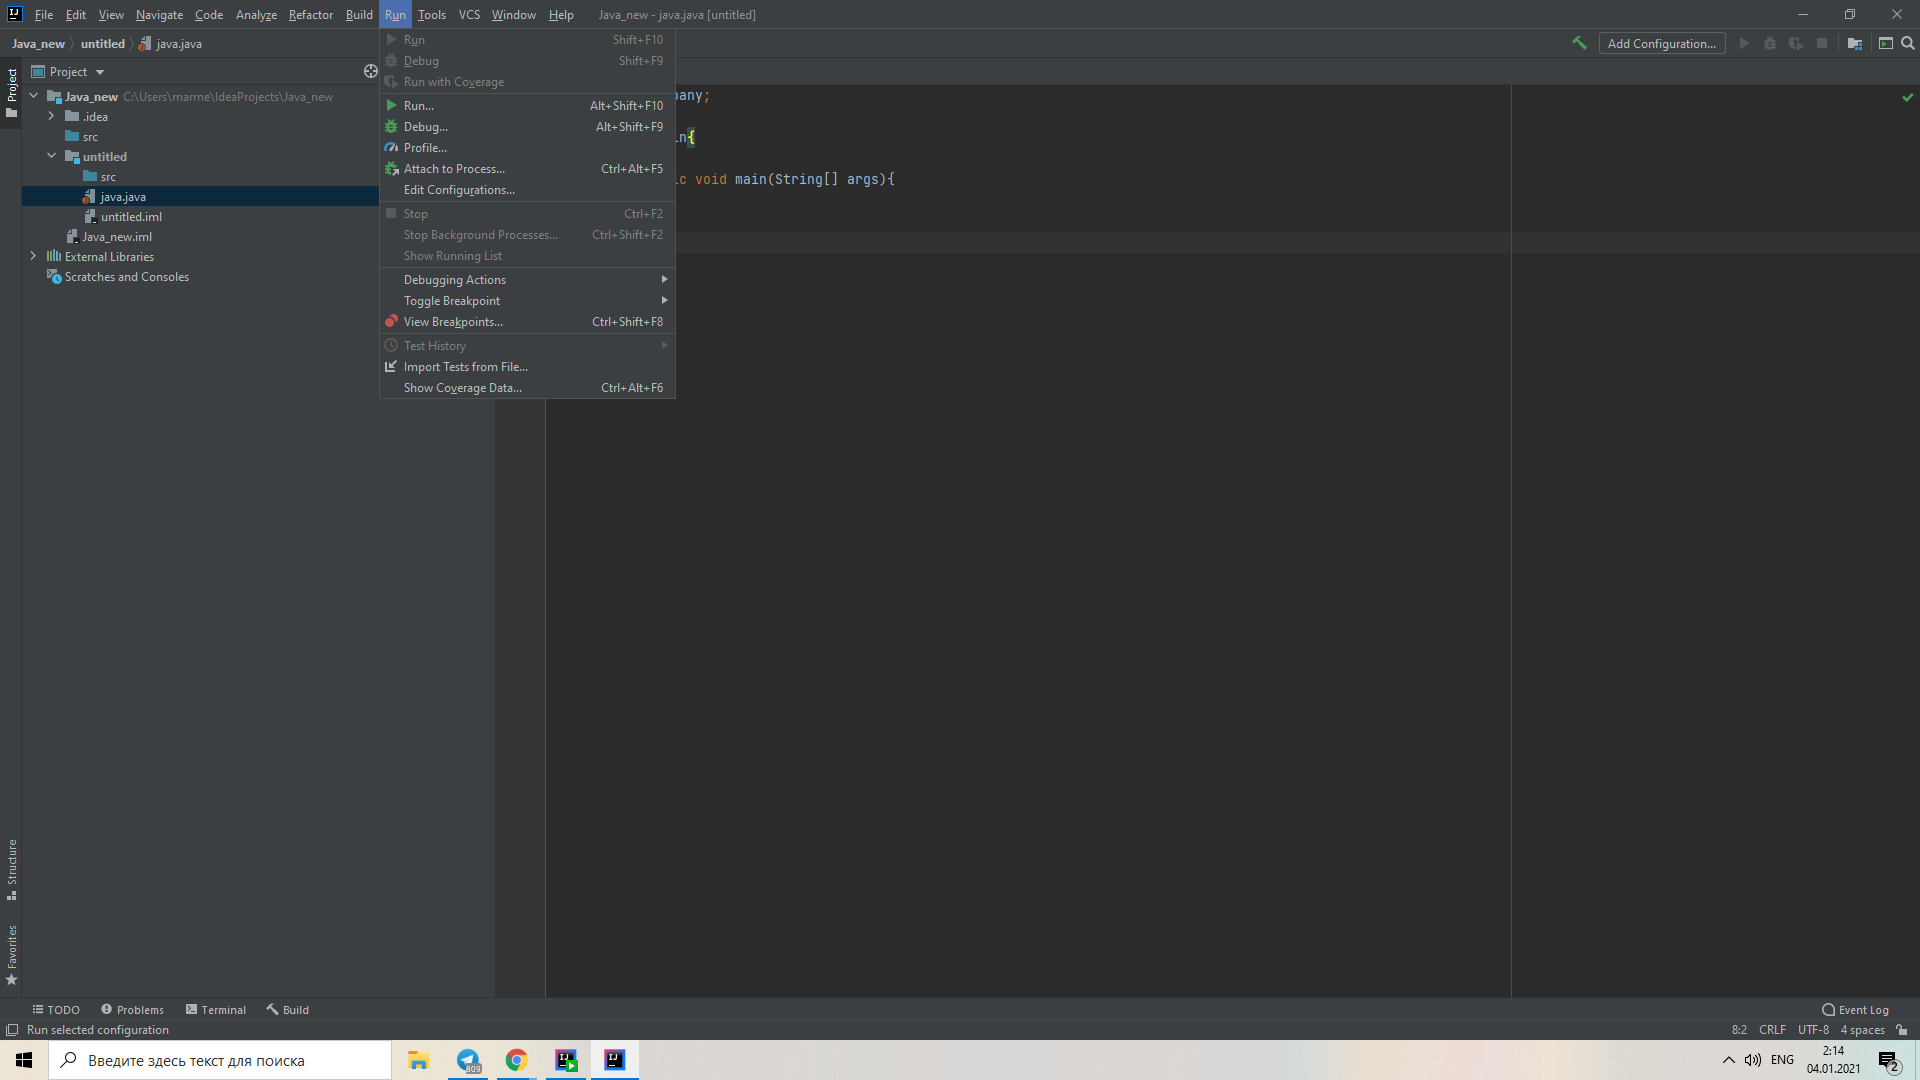Expand Toggle Breakpoint submenu
This screenshot has width=1920, height=1080.
pyautogui.click(x=527, y=300)
